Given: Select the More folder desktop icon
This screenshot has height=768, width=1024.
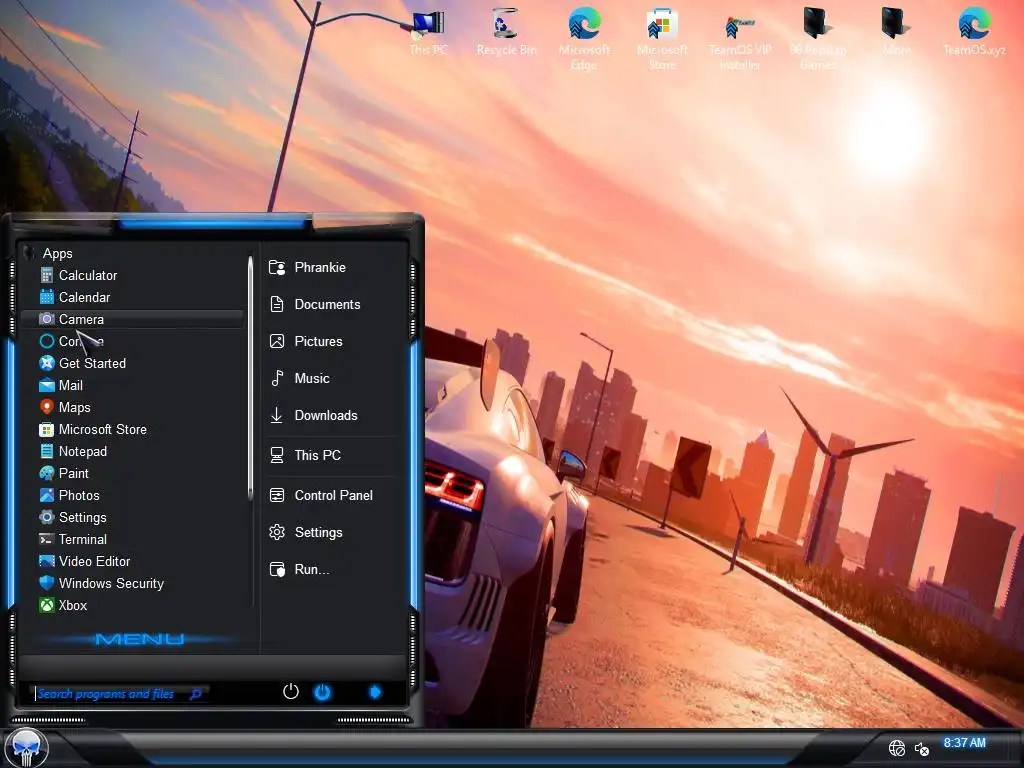Looking at the screenshot, I should (x=896, y=31).
